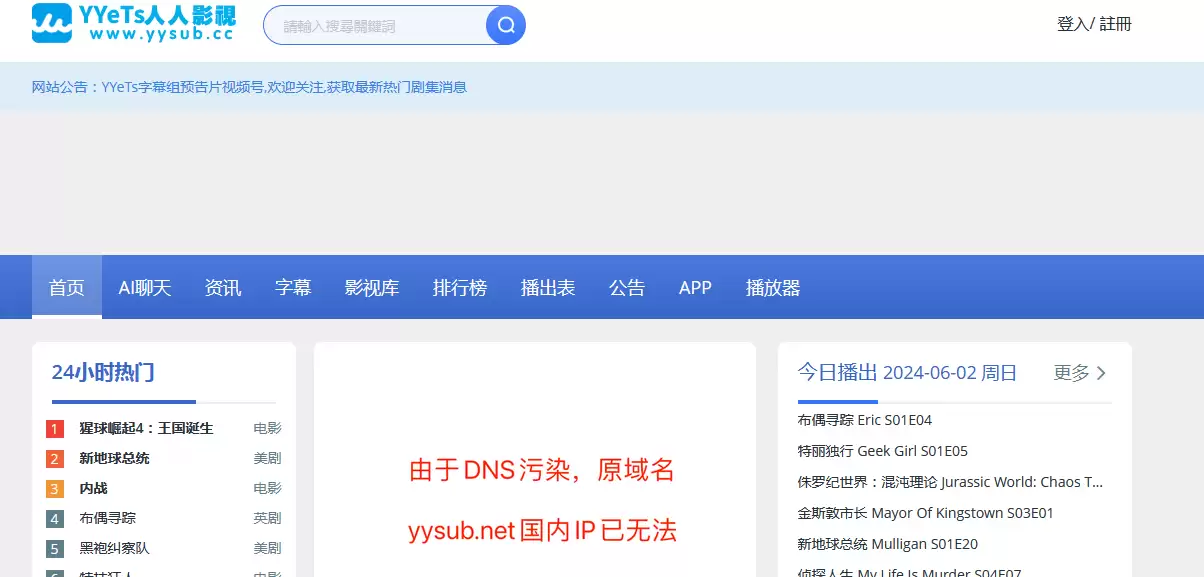
Task: Click the gray rank 5 badge
Action: coord(55,549)
